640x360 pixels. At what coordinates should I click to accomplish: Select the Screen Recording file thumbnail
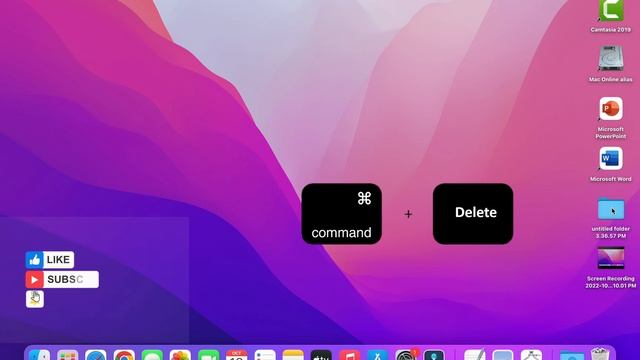coord(611,258)
